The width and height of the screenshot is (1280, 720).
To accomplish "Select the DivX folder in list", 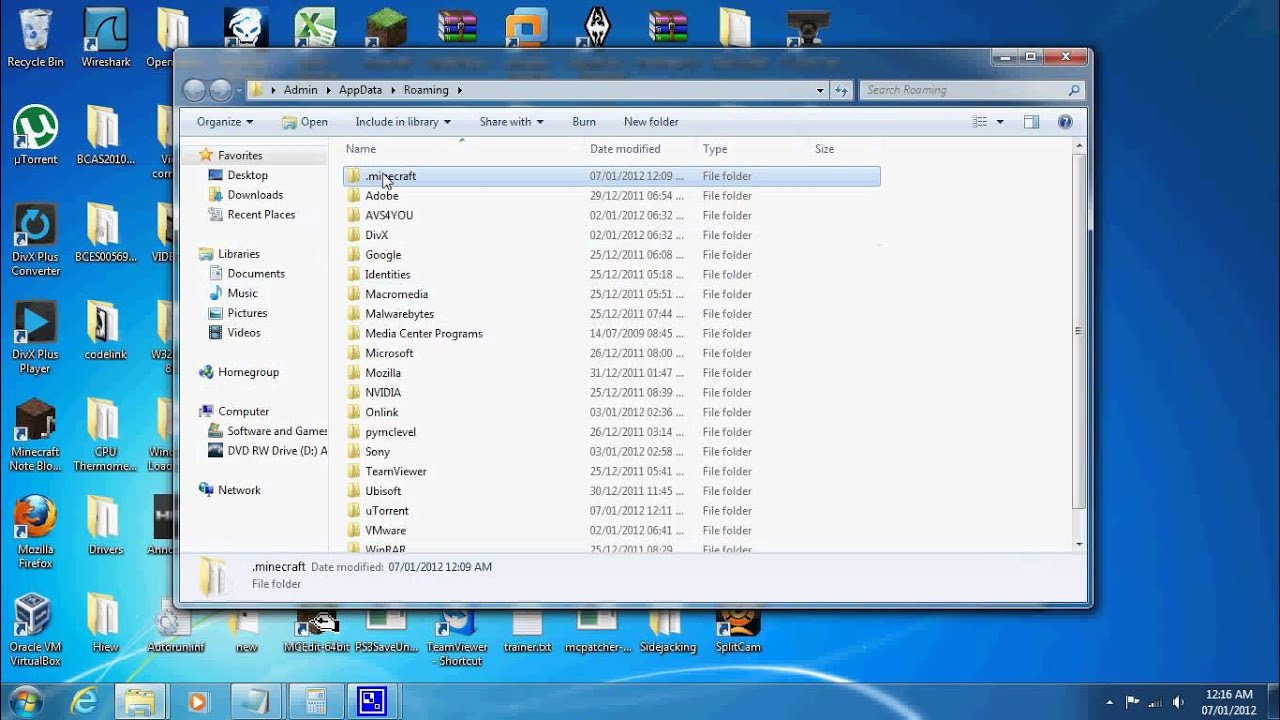I will 376,235.
